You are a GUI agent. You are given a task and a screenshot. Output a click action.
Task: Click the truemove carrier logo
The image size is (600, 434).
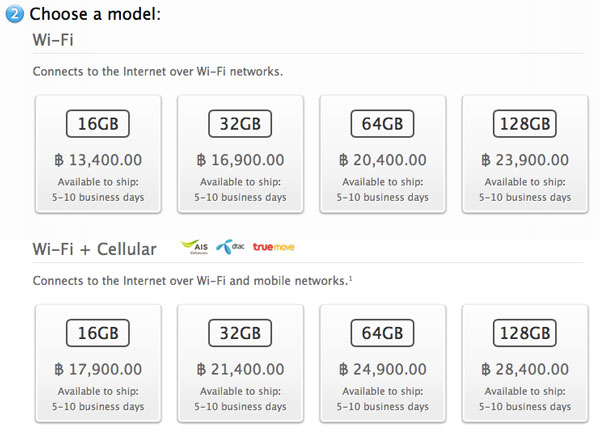tap(273, 247)
